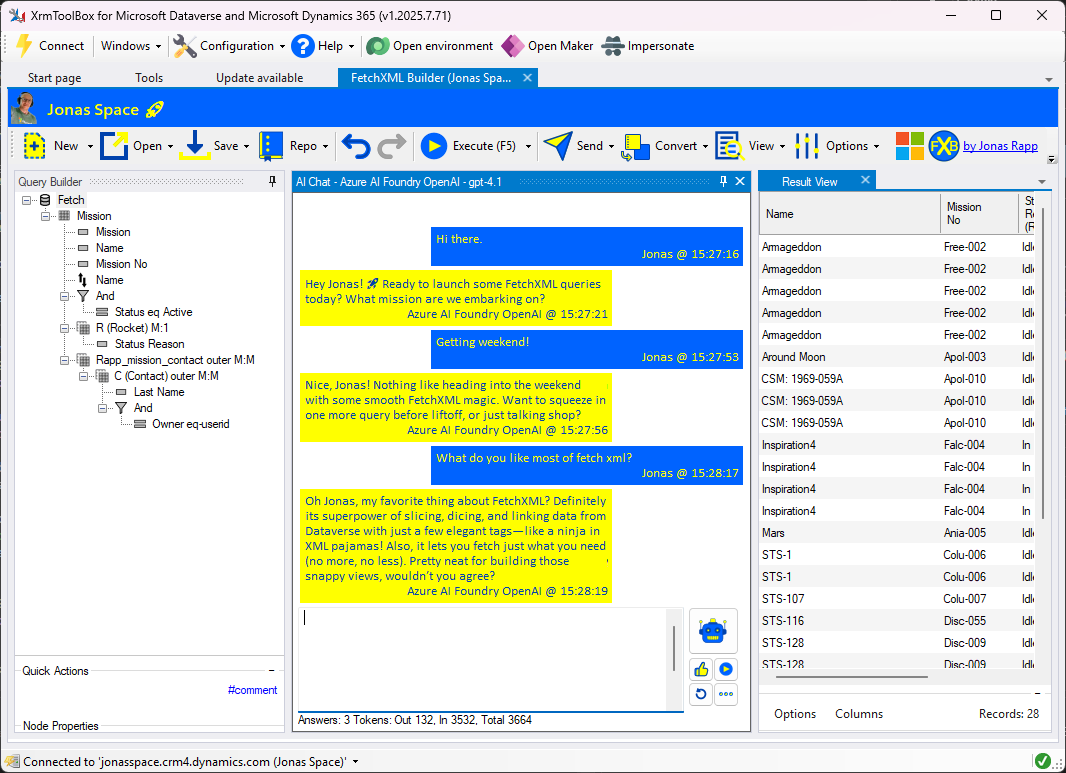Screen dimensions: 1066x773
Task: Click the #comment quick action link
Action: [x=252, y=690]
